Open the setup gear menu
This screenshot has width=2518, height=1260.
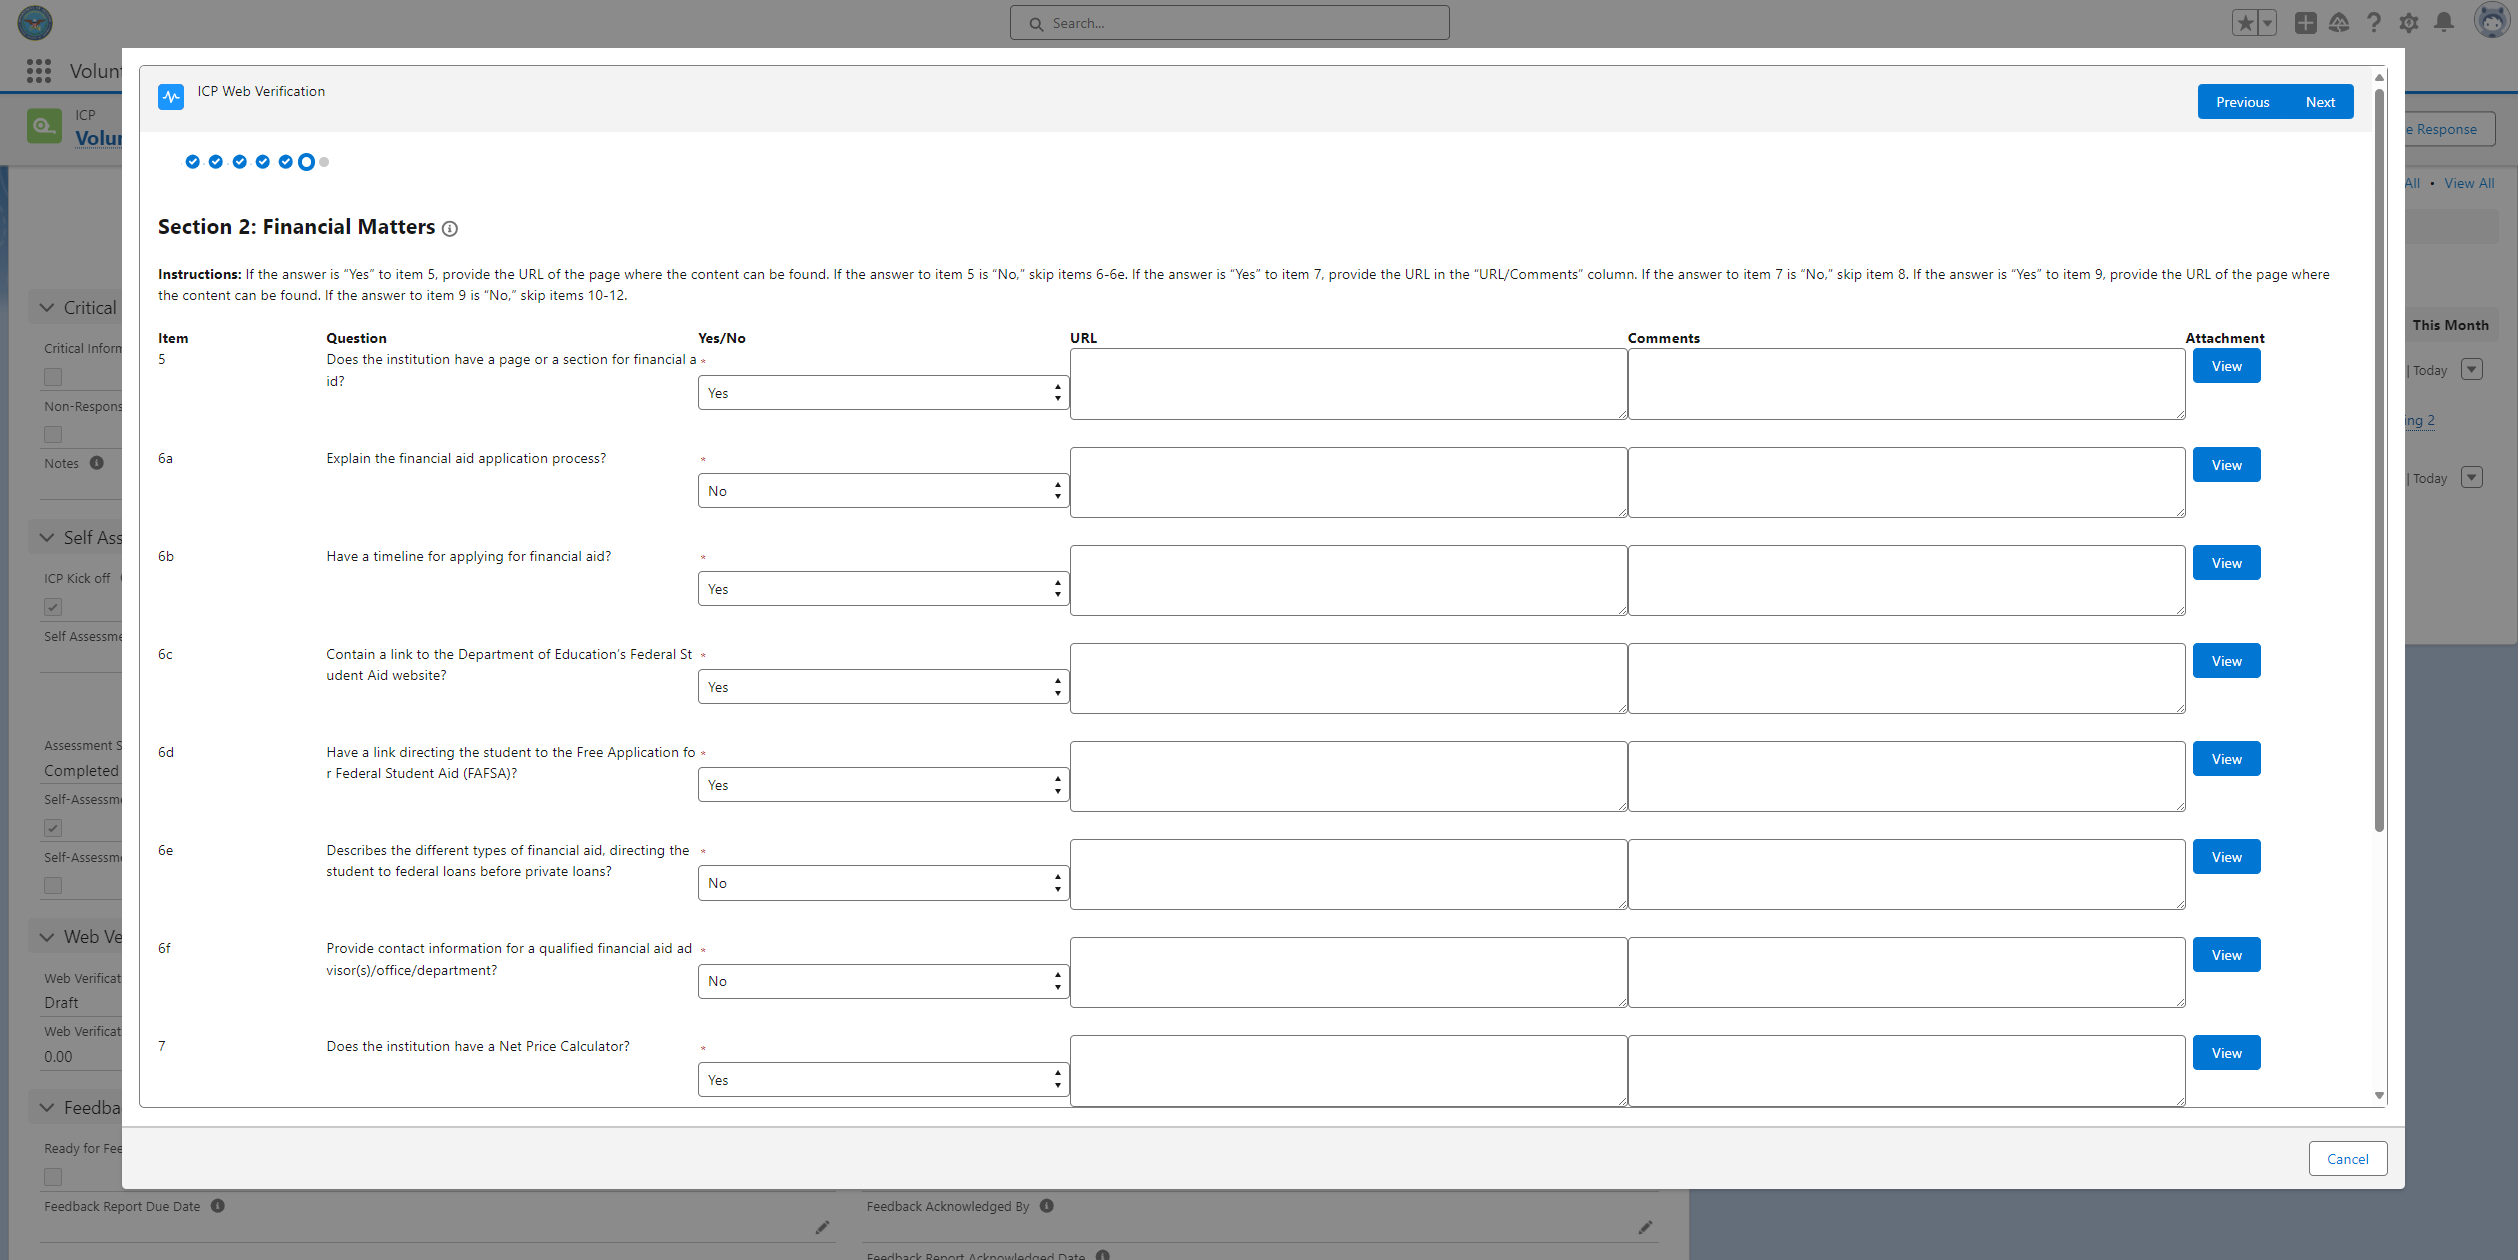coord(2408,22)
